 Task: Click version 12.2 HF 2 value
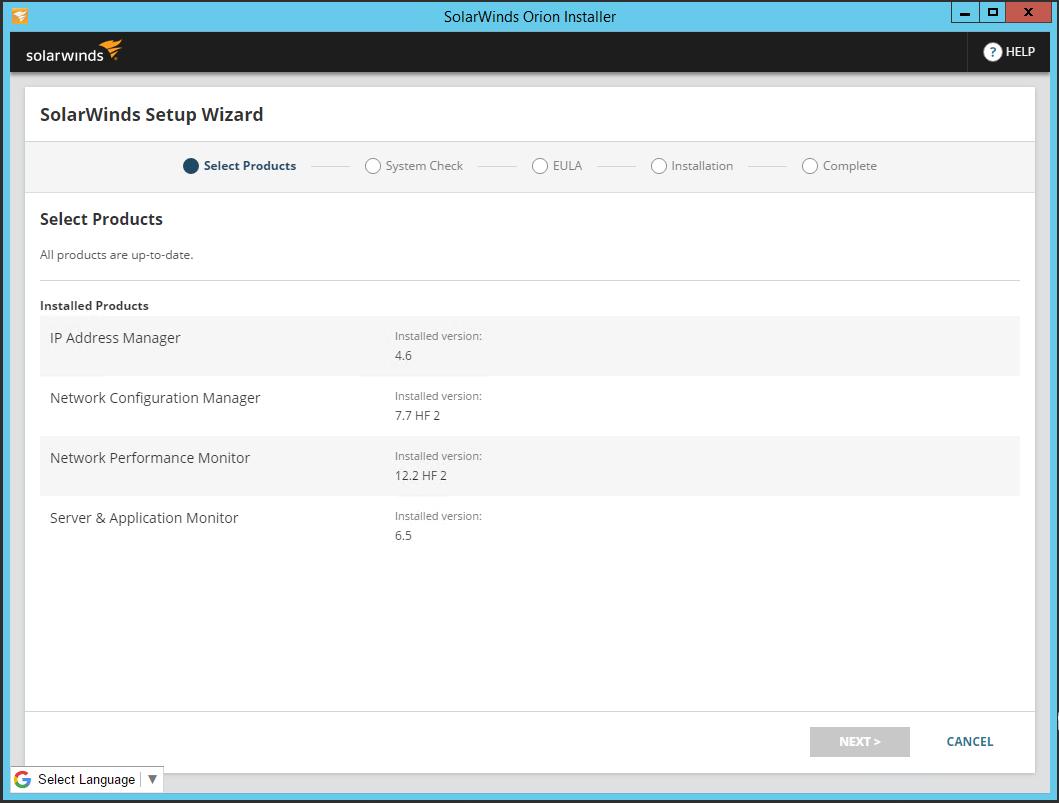(x=421, y=476)
